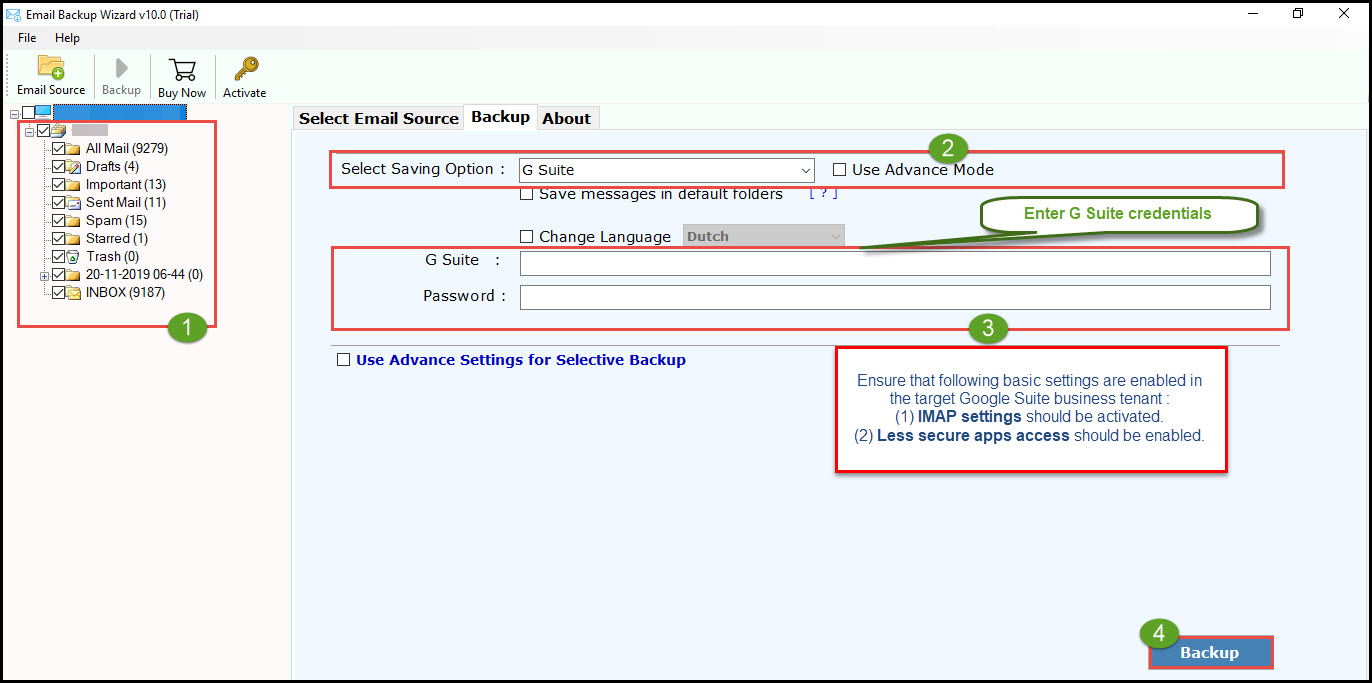Uncheck the Sent Mail checkbox

(x=59, y=203)
